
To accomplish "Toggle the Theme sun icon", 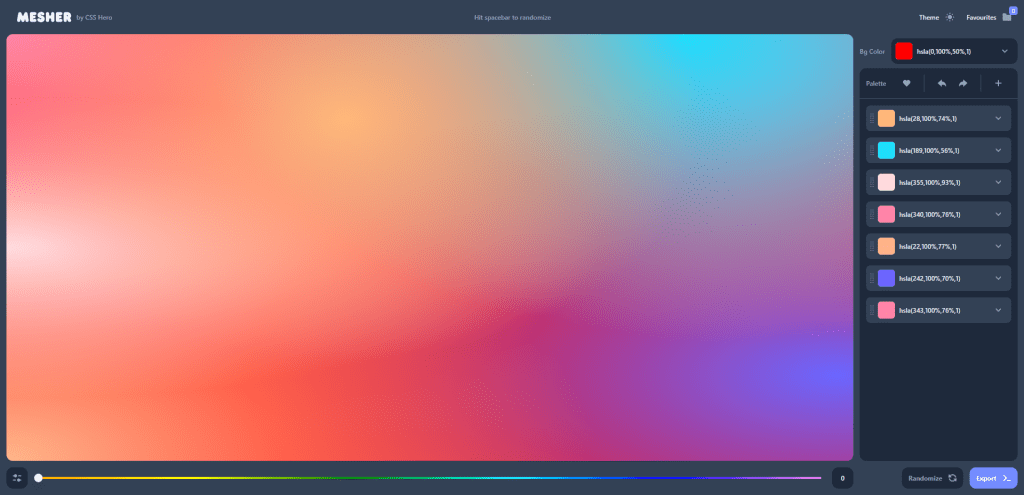I will point(950,18).
